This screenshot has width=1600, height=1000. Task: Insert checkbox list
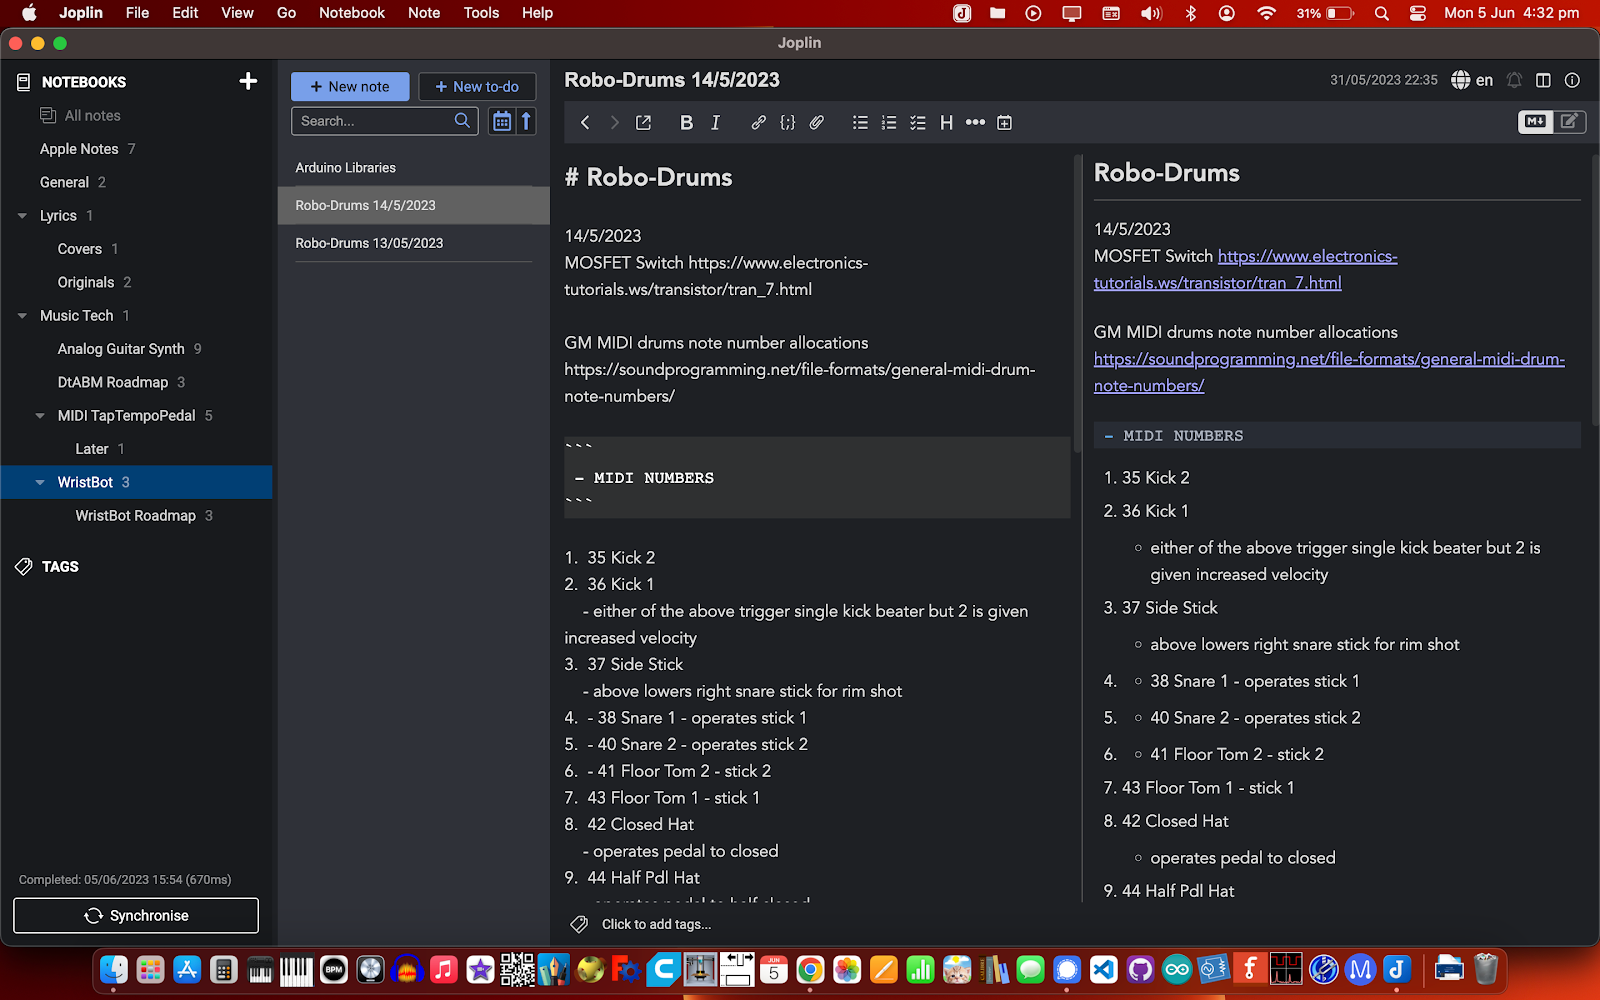coord(918,122)
